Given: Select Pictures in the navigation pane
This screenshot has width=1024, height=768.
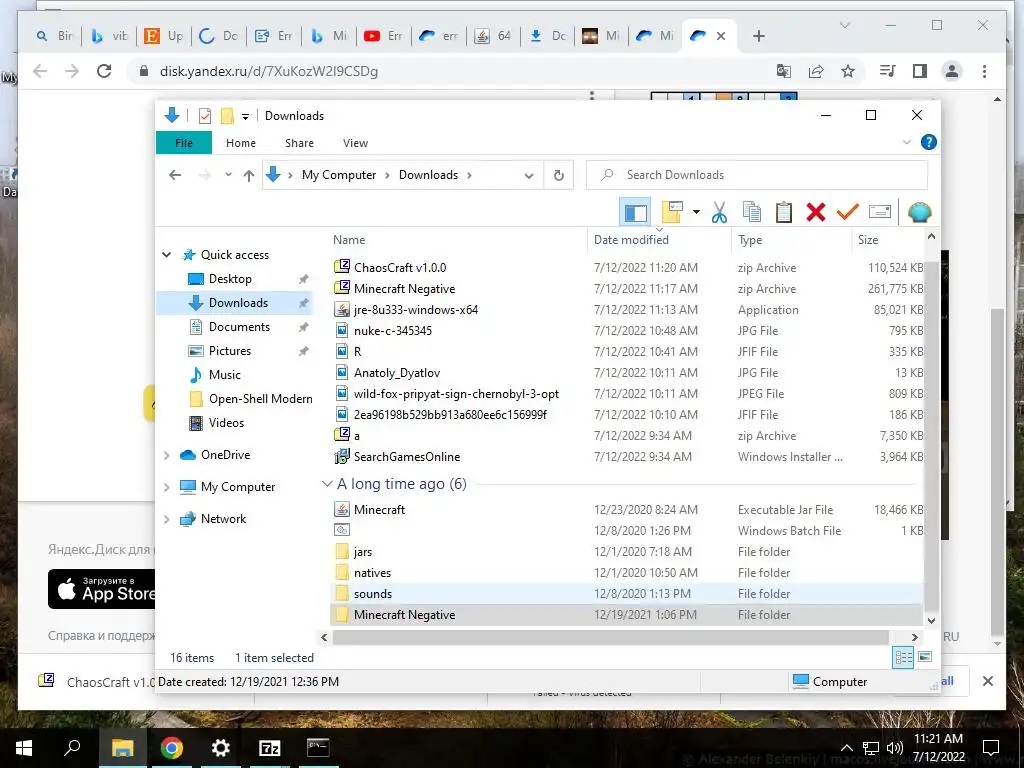Looking at the screenshot, I should point(229,351).
